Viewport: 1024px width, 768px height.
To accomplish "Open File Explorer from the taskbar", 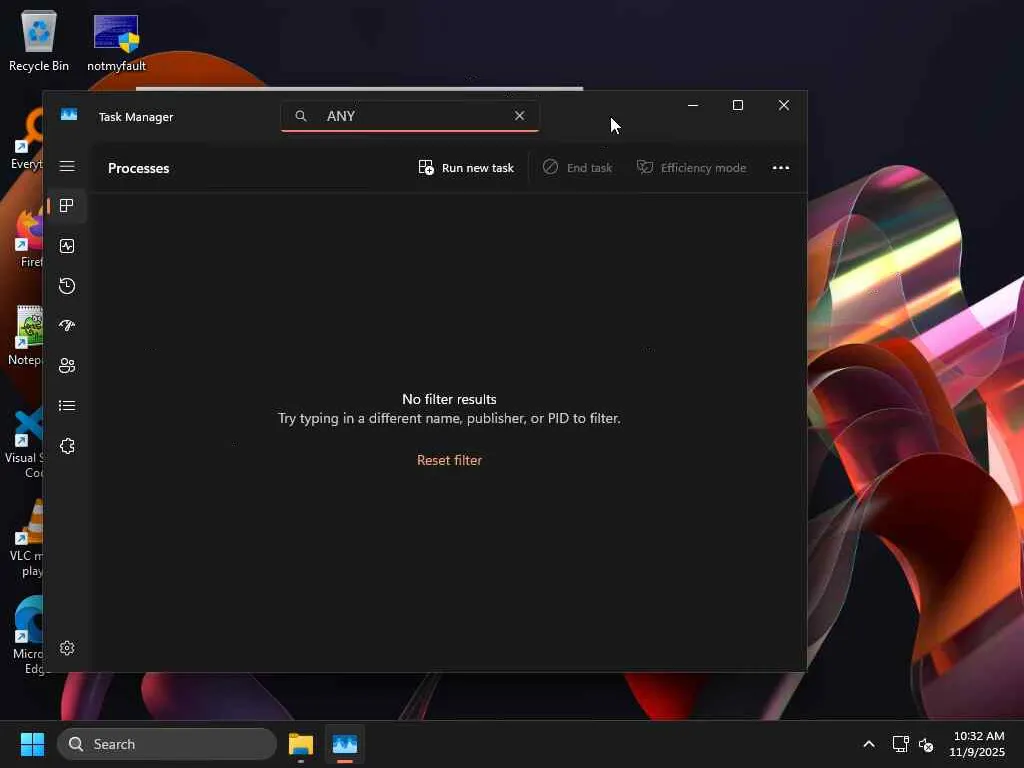I will pos(301,744).
